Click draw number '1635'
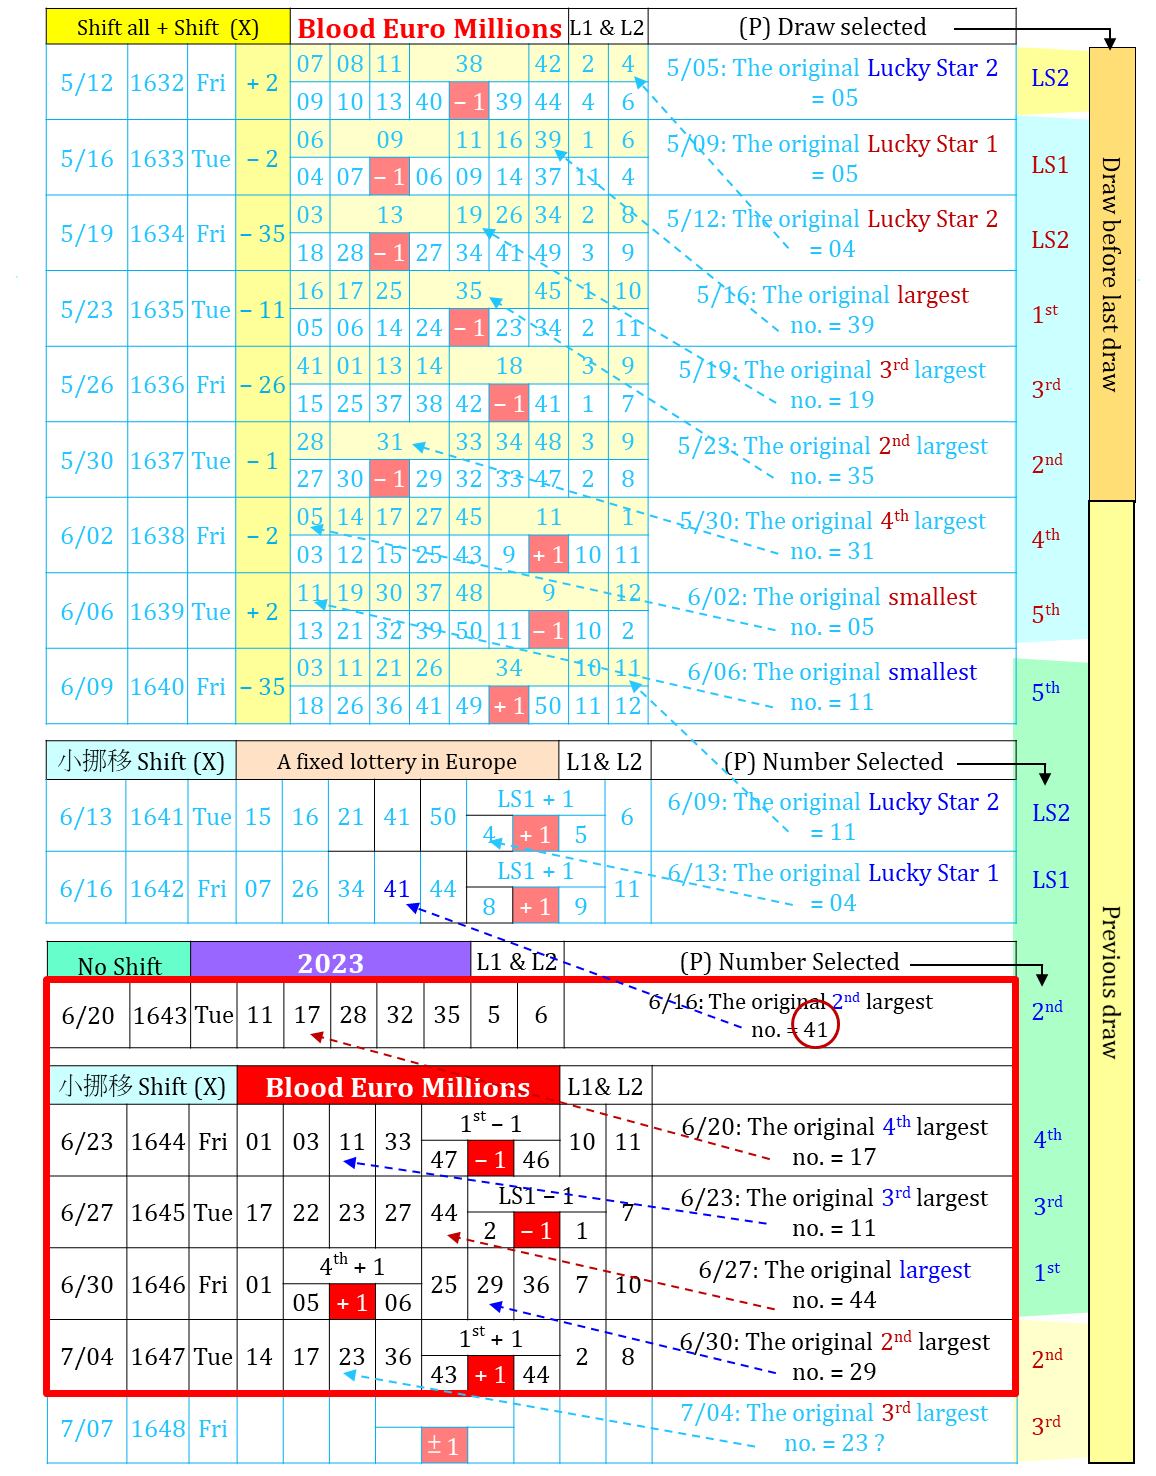The height and width of the screenshot is (1476, 1156). 157,310
